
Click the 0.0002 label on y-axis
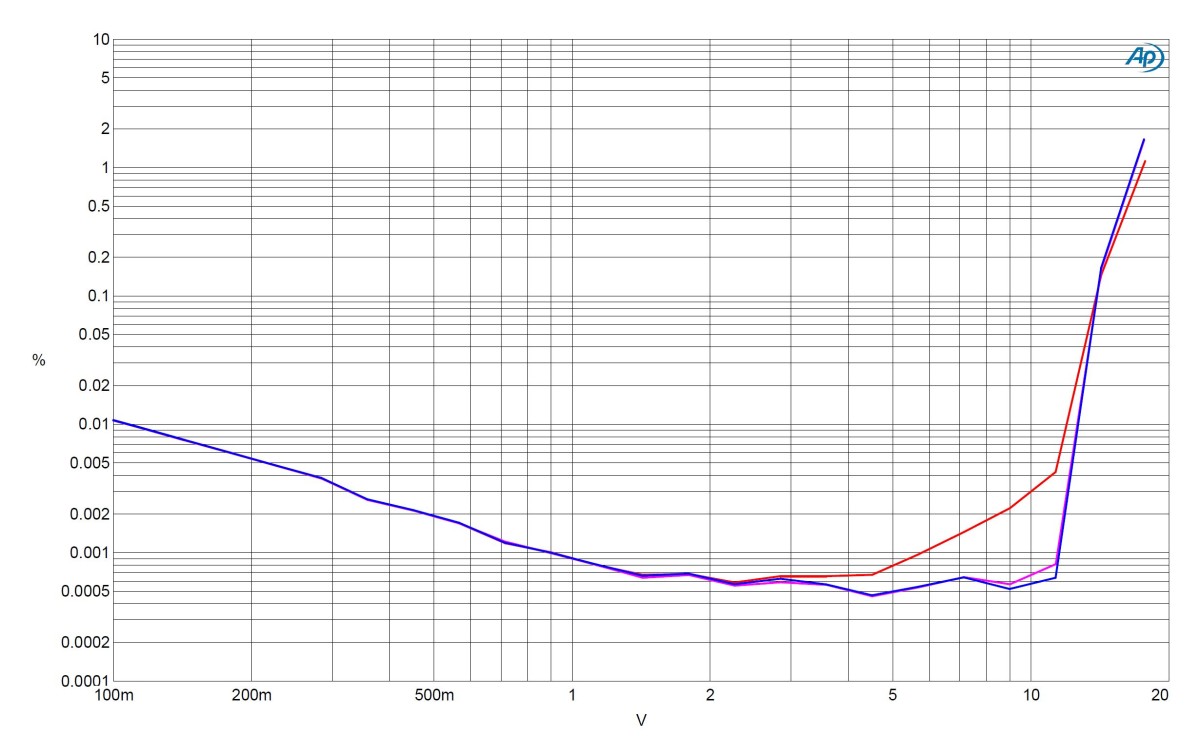(84, 642)
